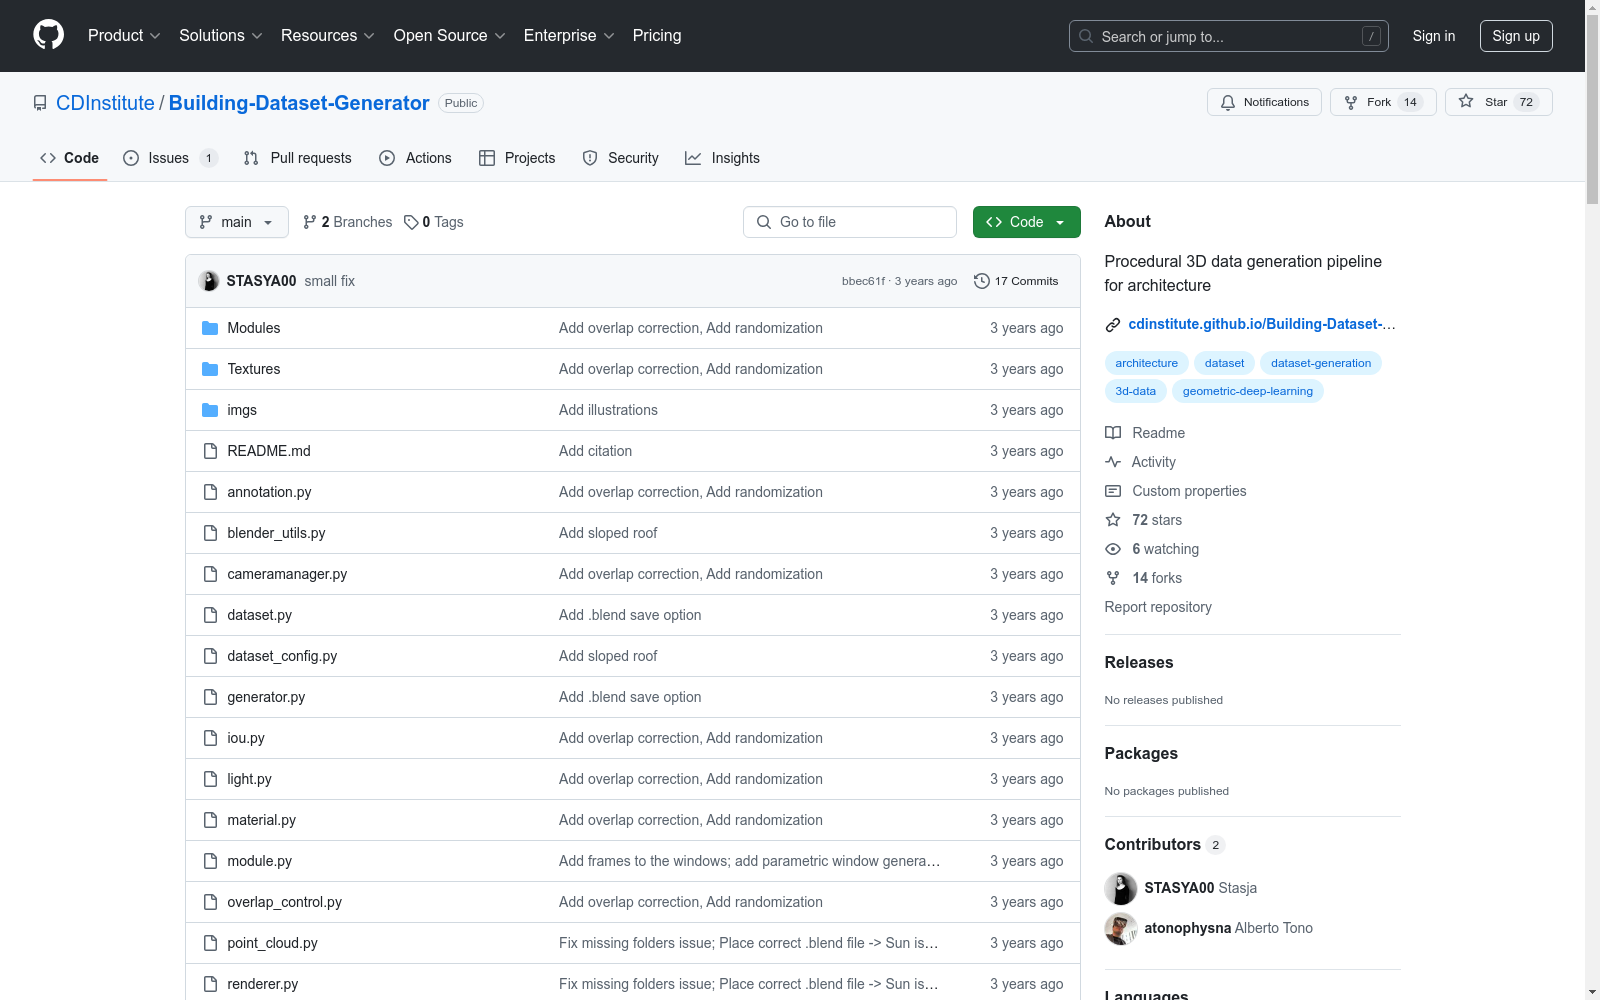Click the Notifications bell button
Image resolution: width=1600 pixels, height=1000 pixels.
click(x=1265, y=102)
